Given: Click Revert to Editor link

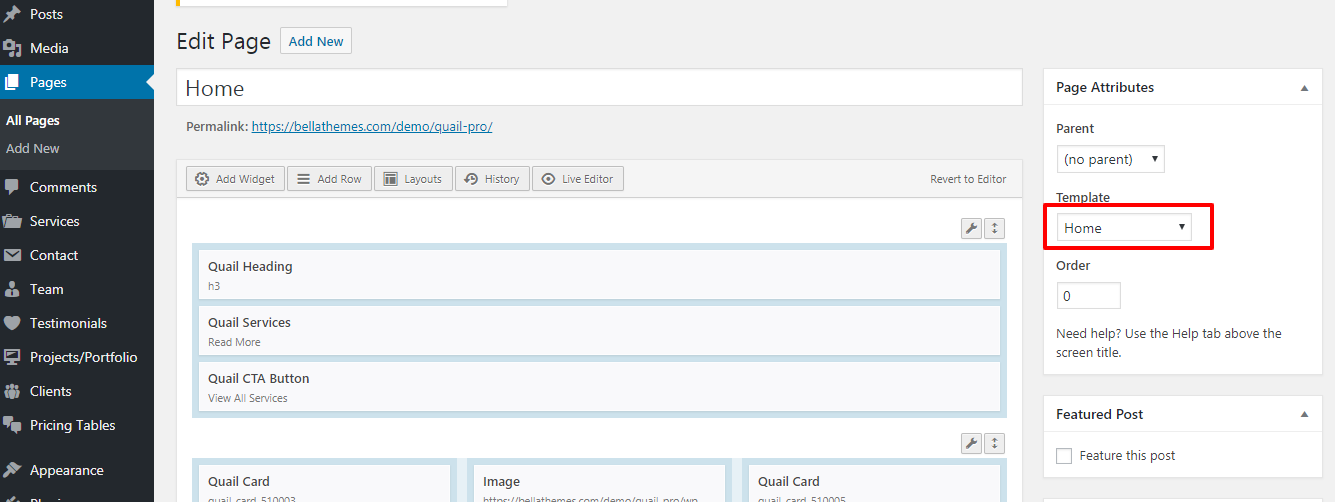Looking at the screenshot, I should [968, 179].
